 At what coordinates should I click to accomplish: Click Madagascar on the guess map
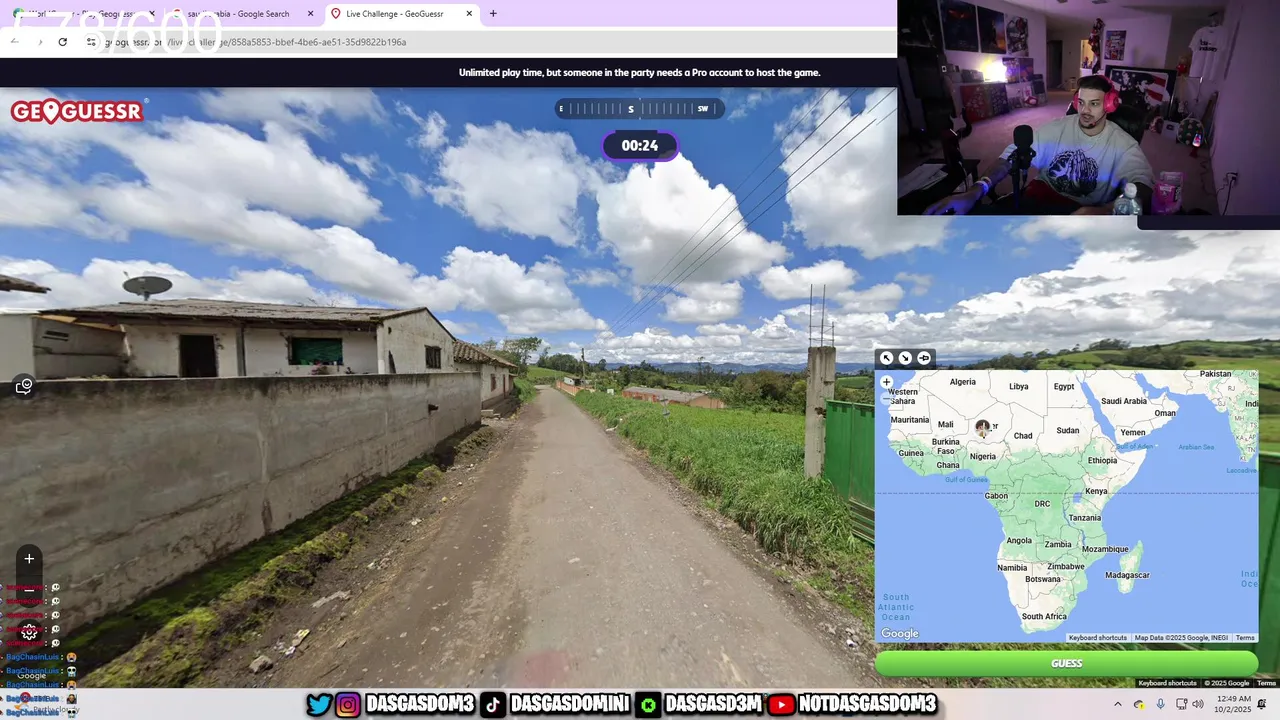(1127, 575)
